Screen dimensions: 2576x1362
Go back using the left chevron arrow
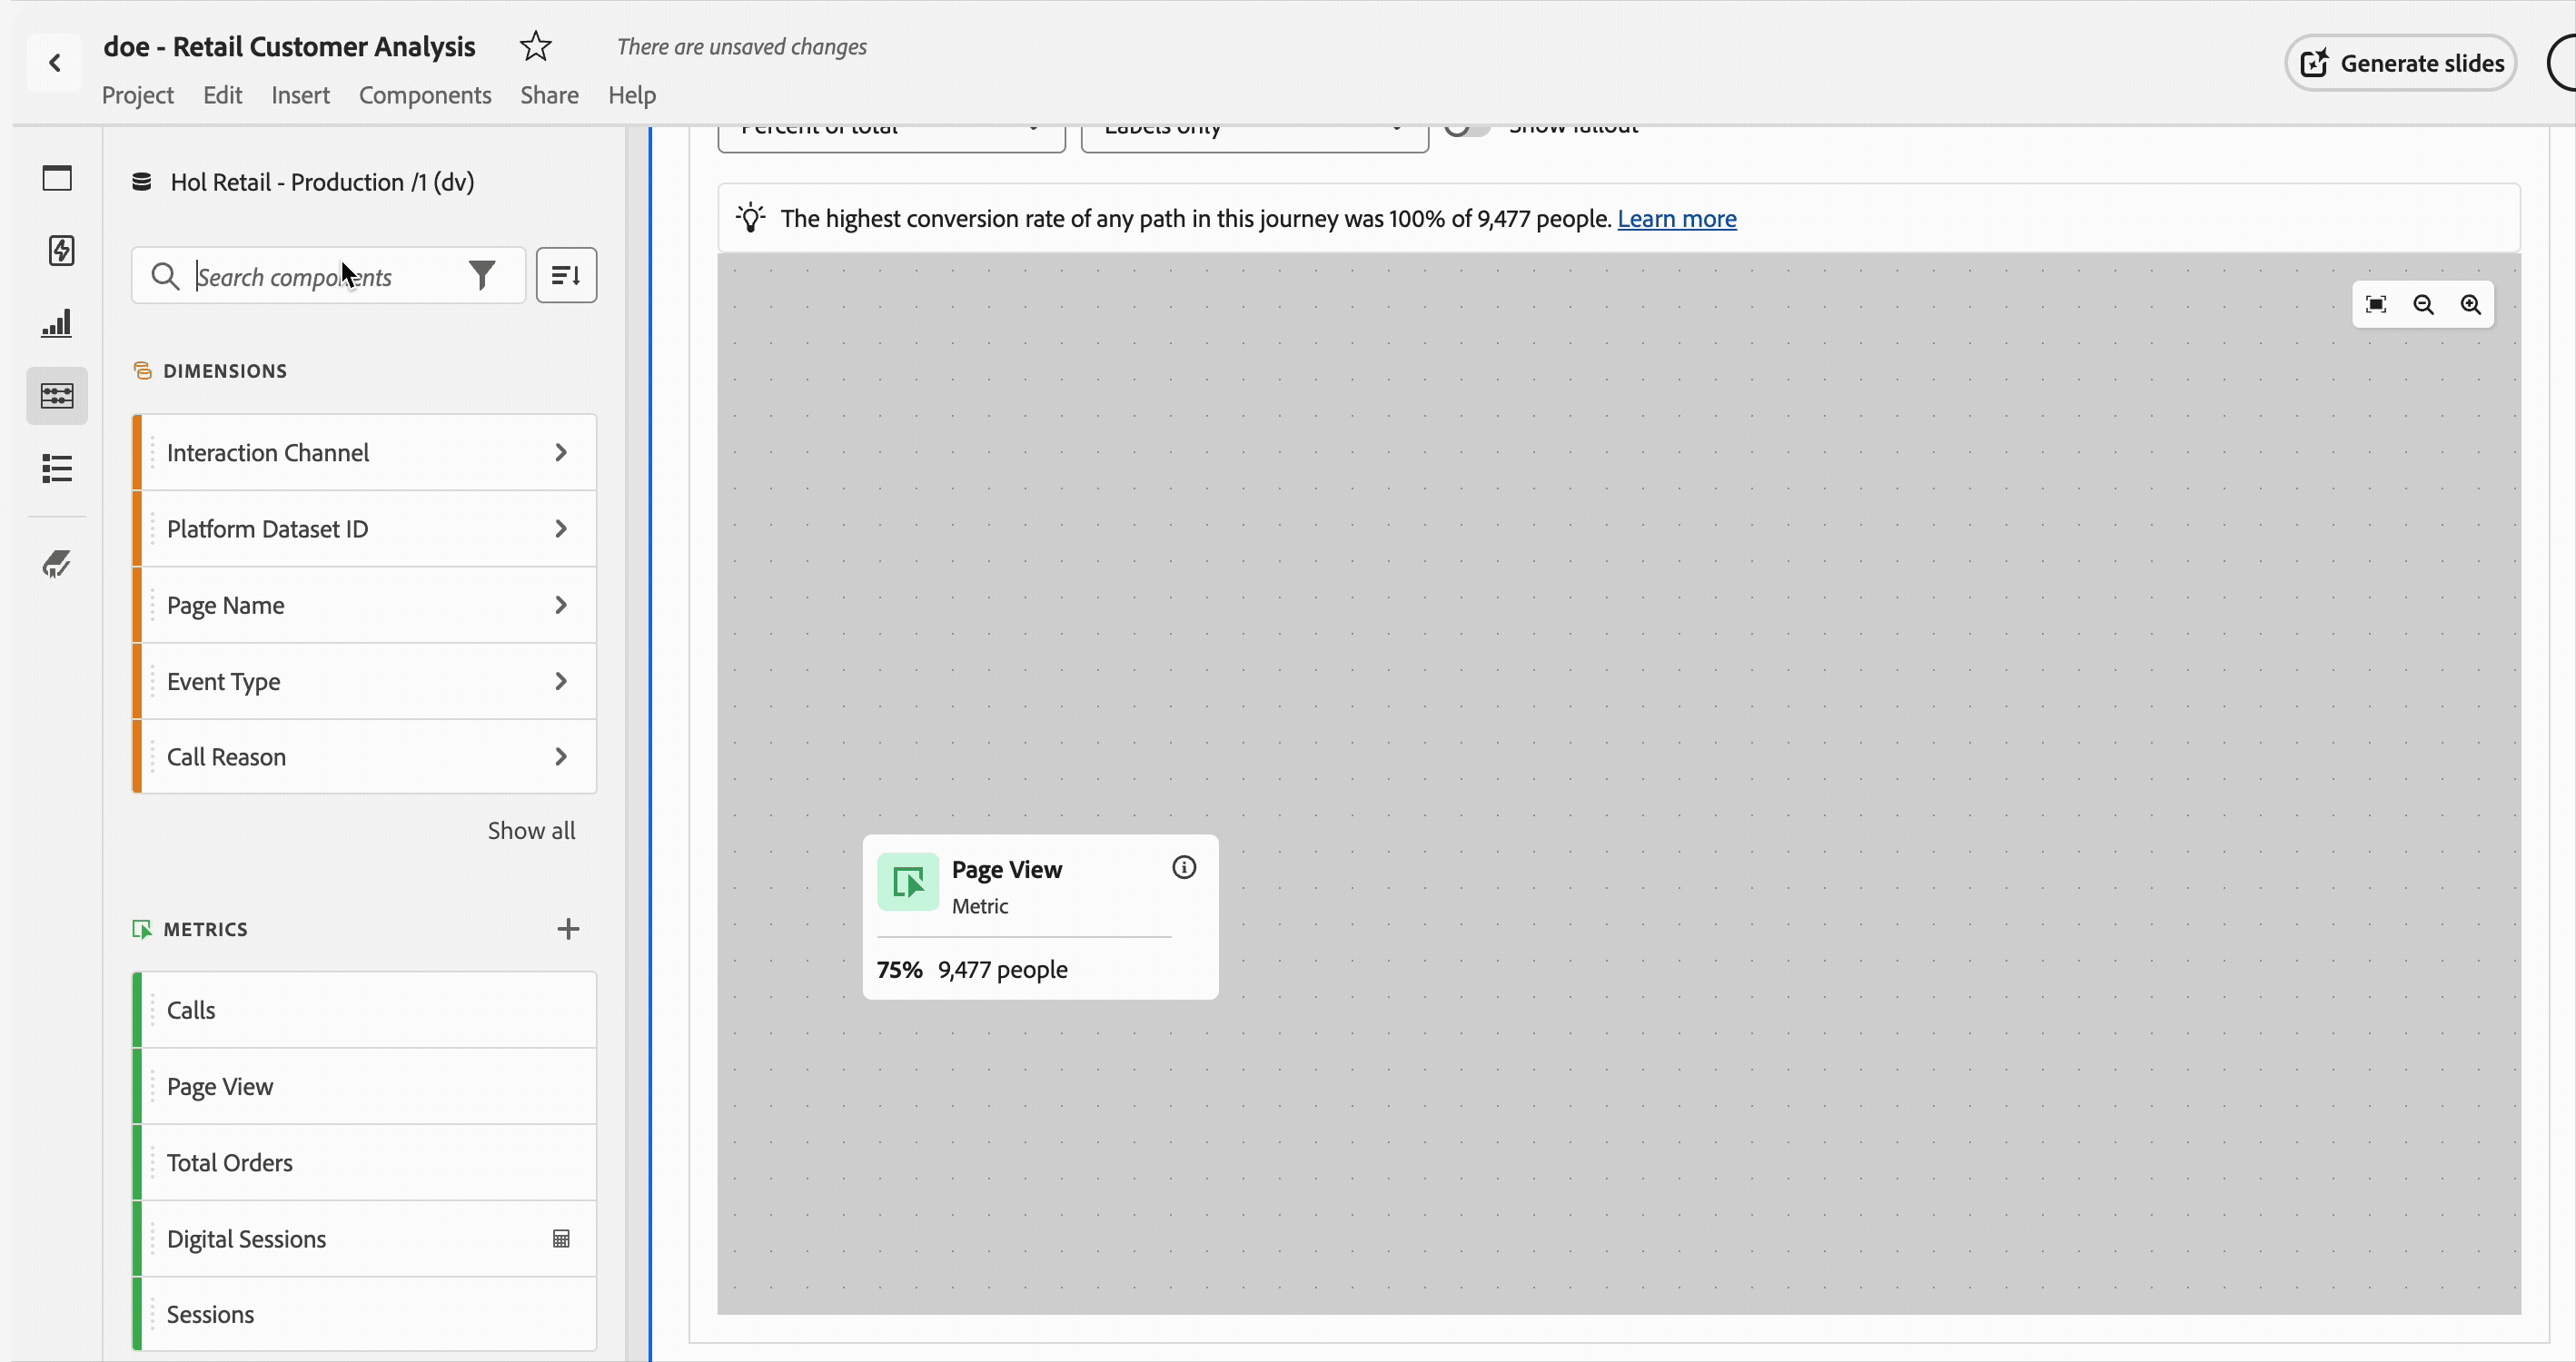pos(55,63)
